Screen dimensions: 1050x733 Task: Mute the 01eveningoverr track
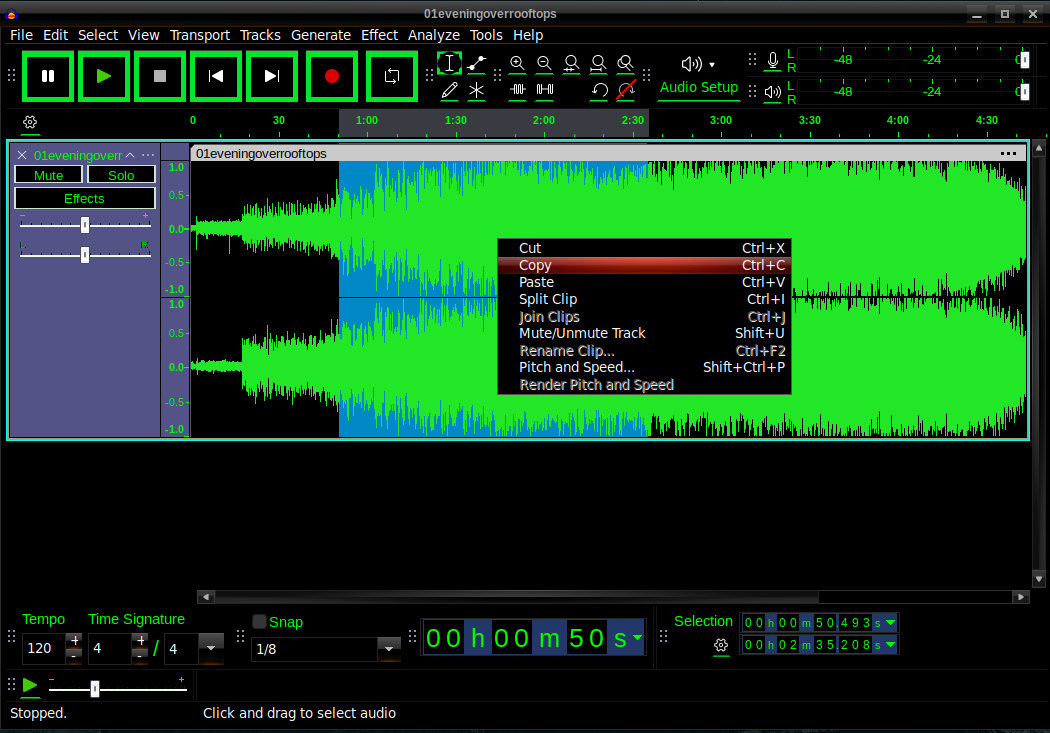tap(48, 175)
